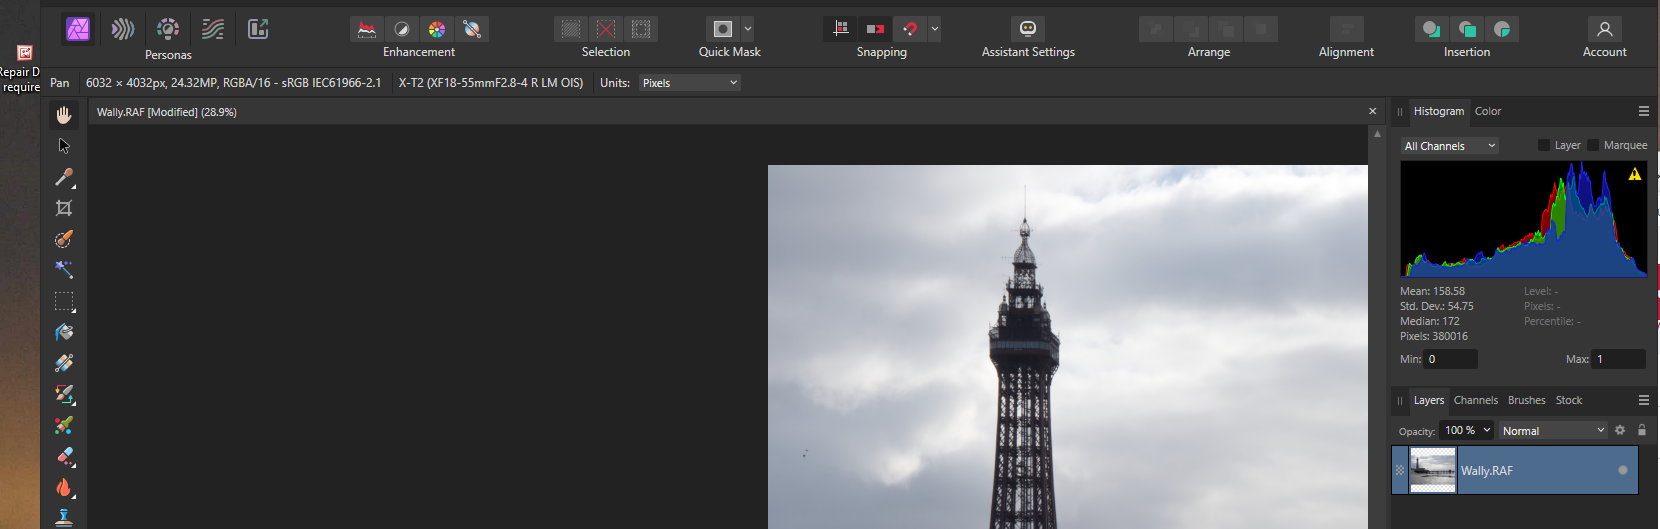1660x529 pixels.
Task: Select the Clone Brush (stamp) tool
Action: (x=64, y=517)
